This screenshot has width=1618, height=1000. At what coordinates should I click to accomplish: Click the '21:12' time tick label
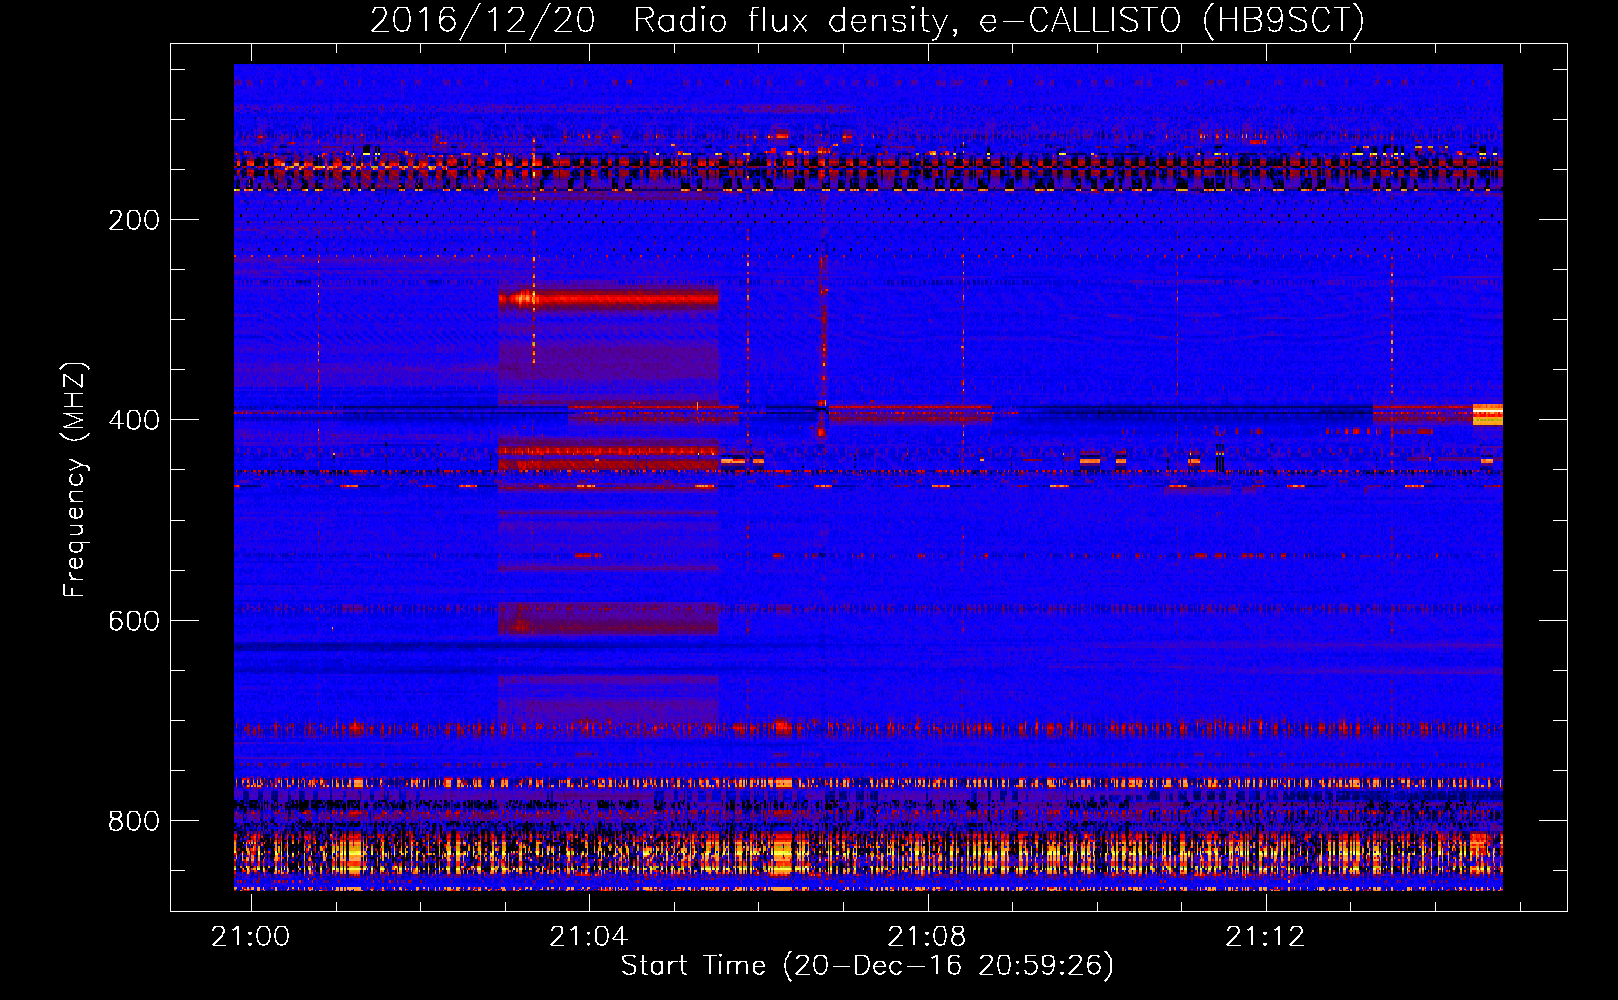(1265, 936)
